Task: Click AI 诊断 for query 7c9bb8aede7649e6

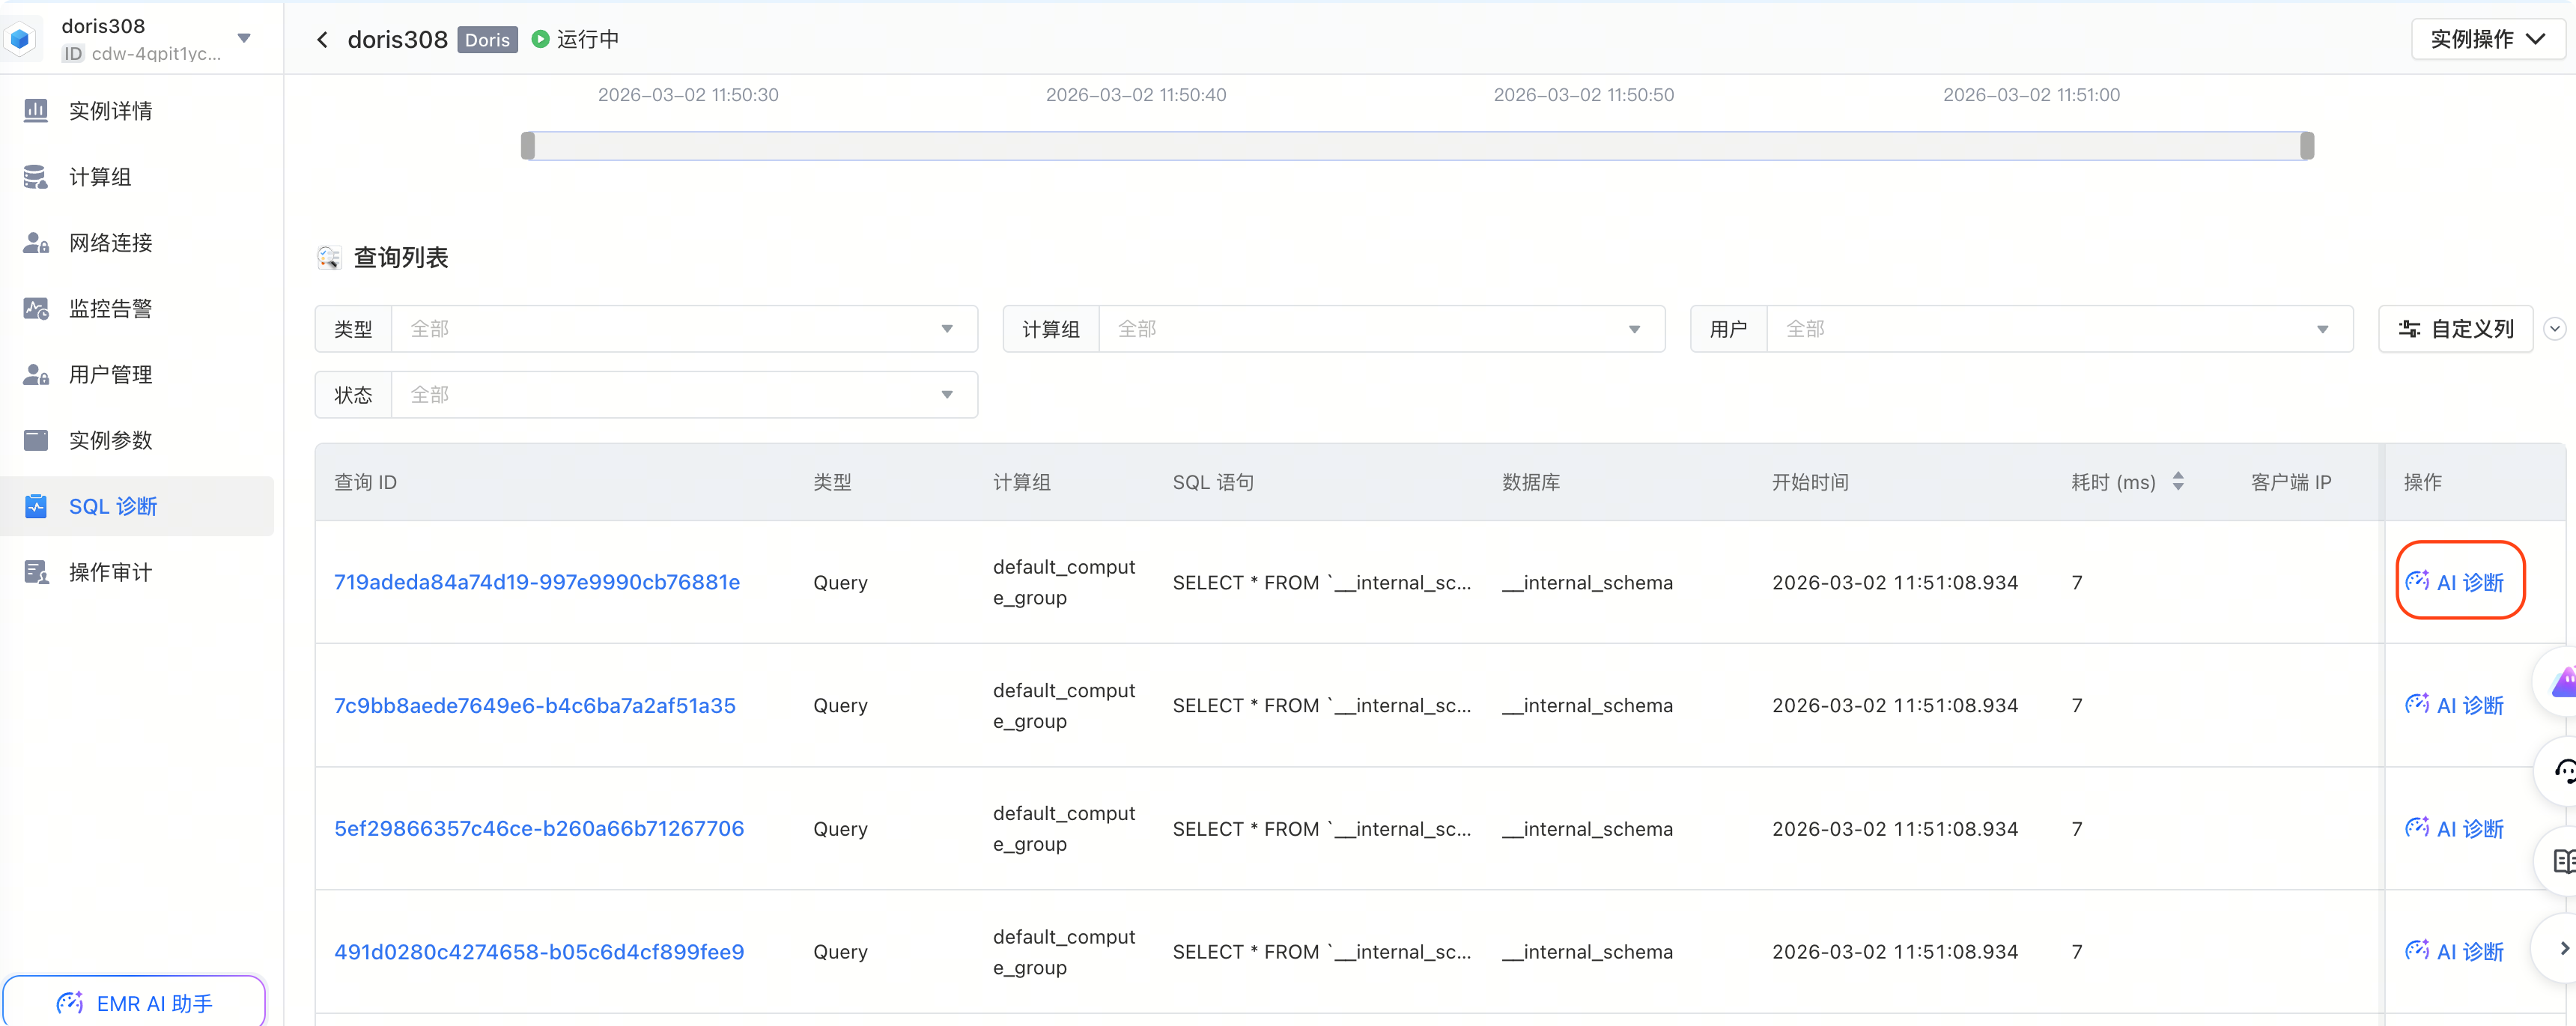Action: pos(2455,706)
